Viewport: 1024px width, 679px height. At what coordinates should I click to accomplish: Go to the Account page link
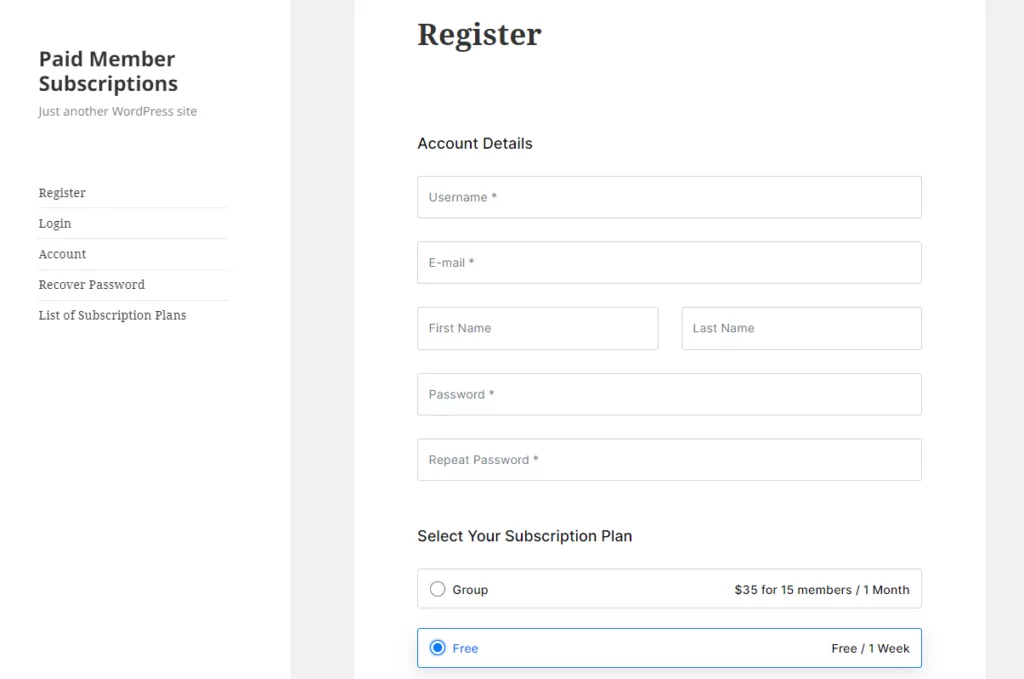(62, 254)
